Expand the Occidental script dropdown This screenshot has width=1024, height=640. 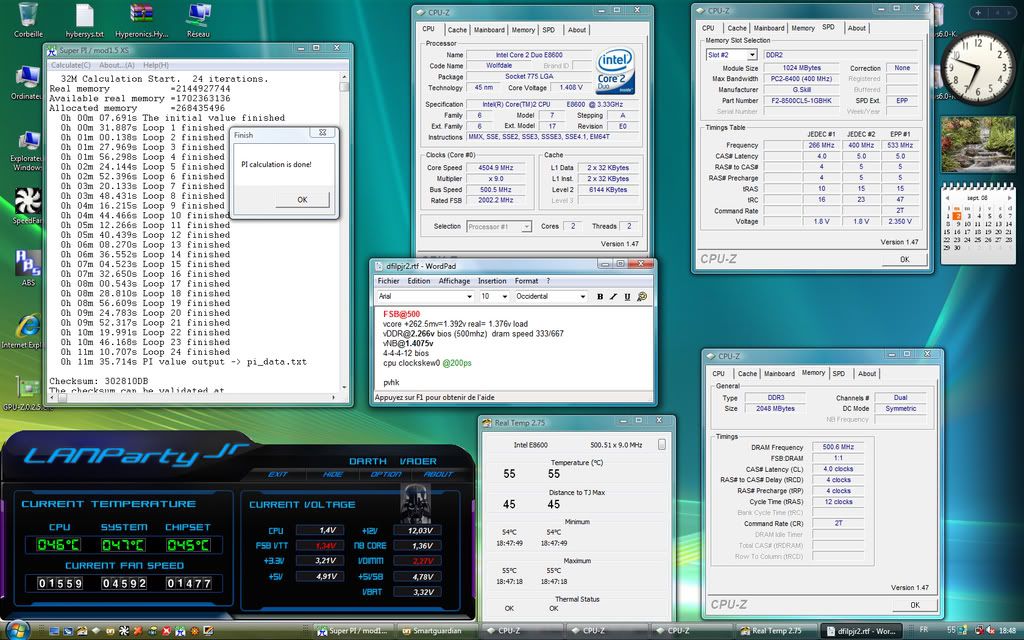tap(584, 297)
